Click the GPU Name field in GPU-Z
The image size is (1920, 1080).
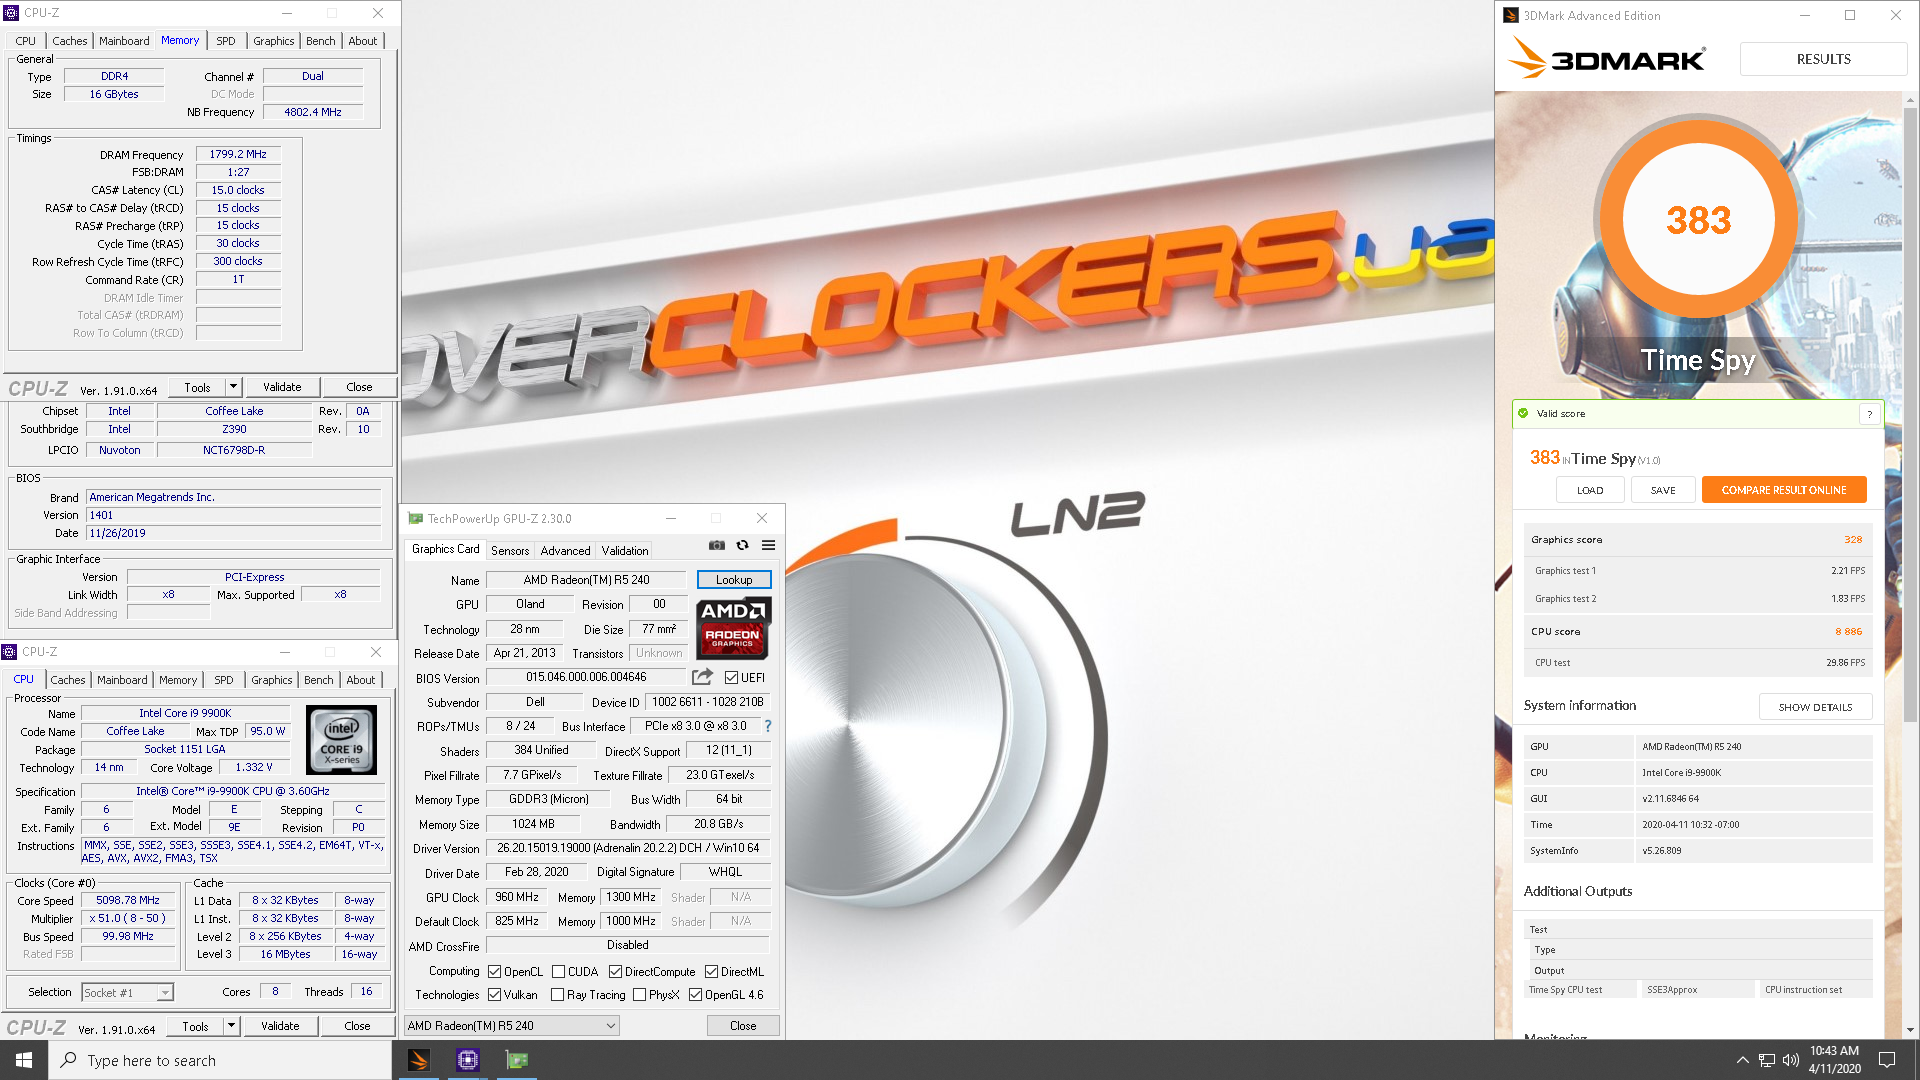pyautogui.click(x=586, y=580)
